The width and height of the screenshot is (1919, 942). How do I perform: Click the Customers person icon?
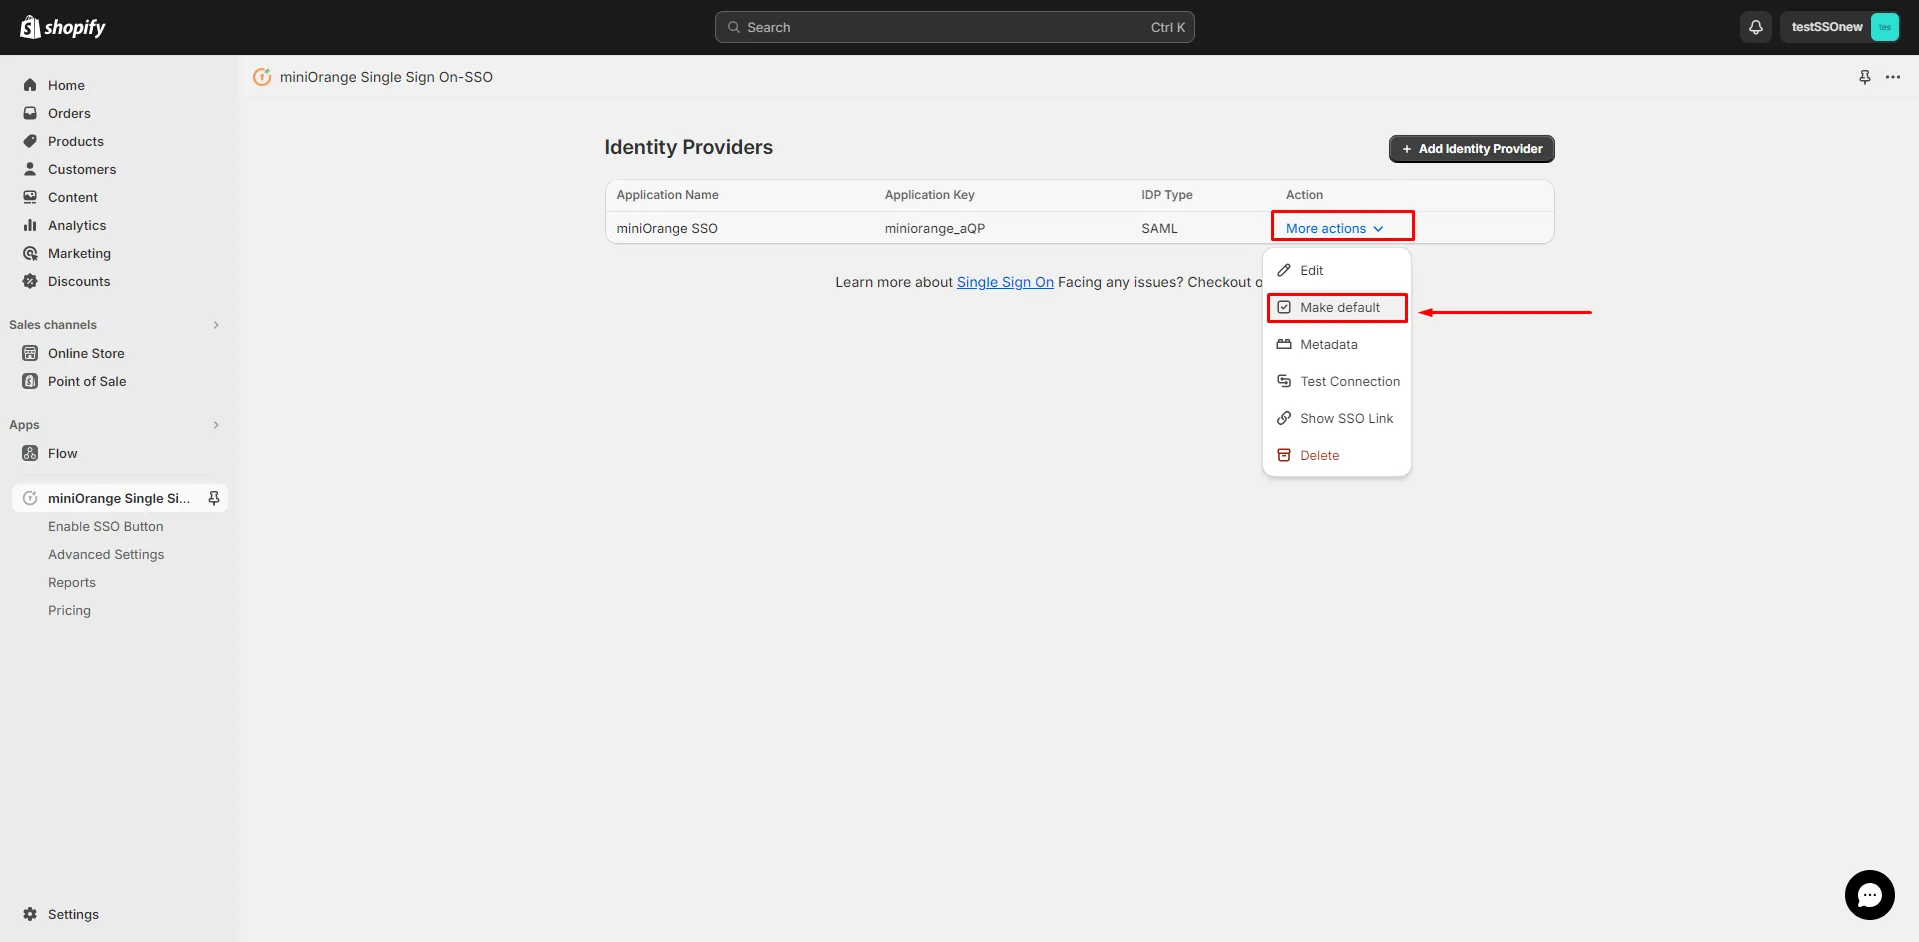coord(30,169)
